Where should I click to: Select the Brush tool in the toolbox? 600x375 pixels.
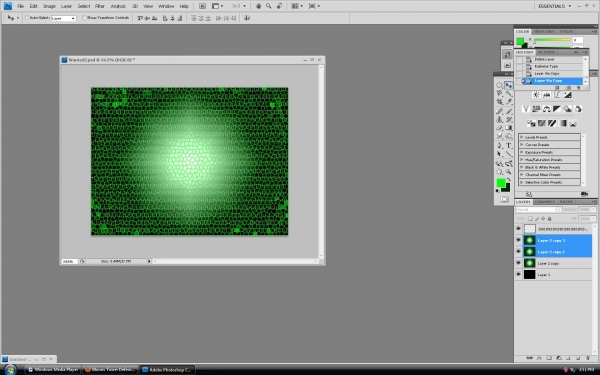click(509, 111)
